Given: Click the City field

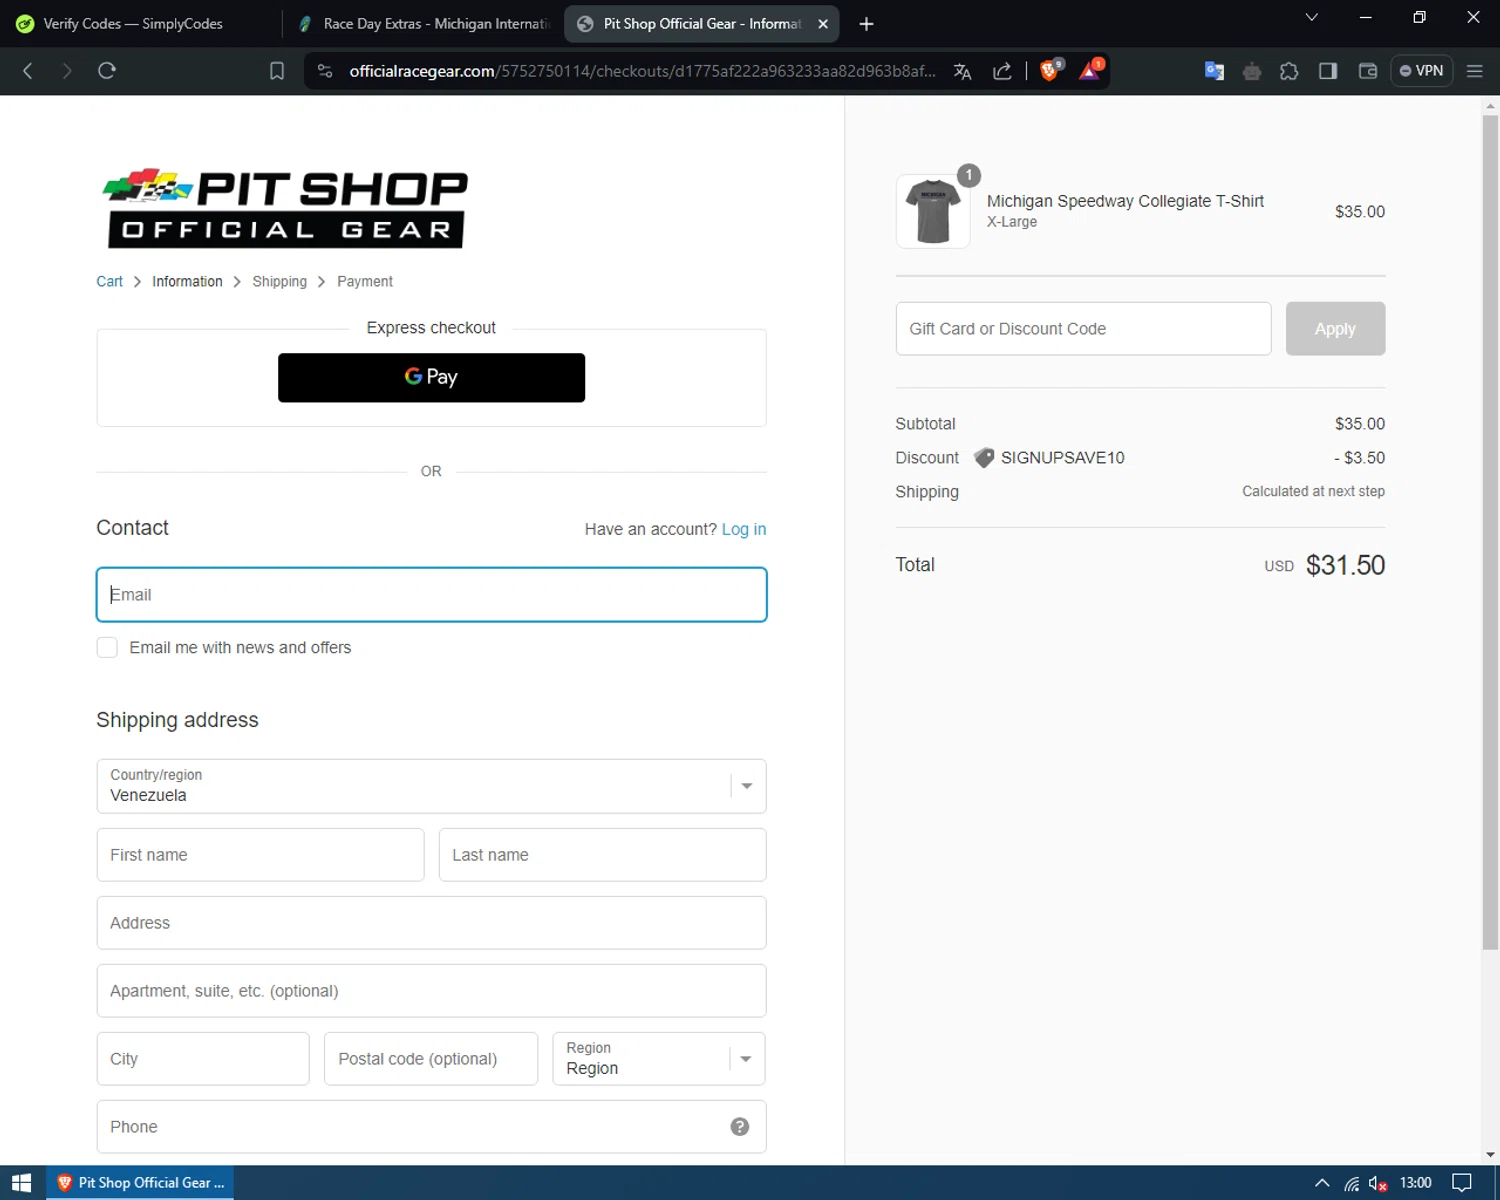Looking at the screenshot, I should tap(203, 1059).
